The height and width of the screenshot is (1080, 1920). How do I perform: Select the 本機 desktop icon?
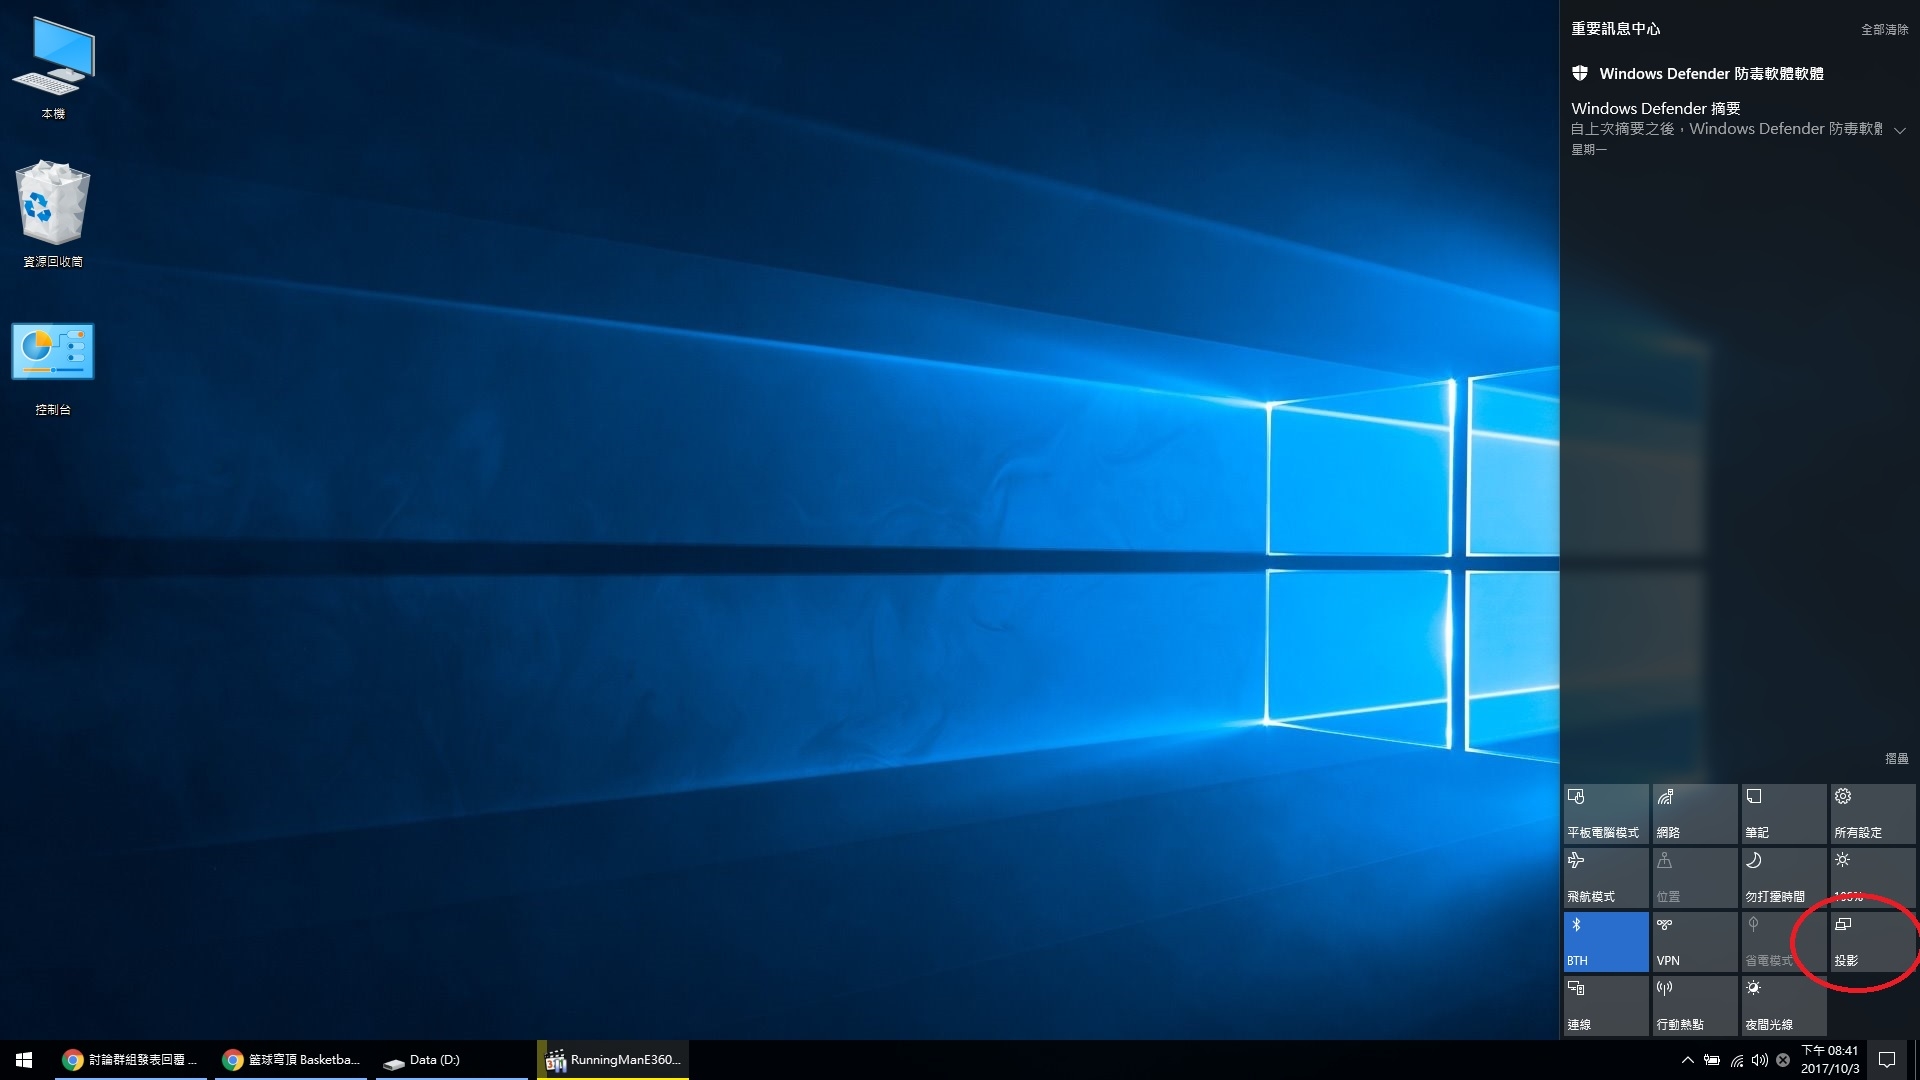click(53, 68)
